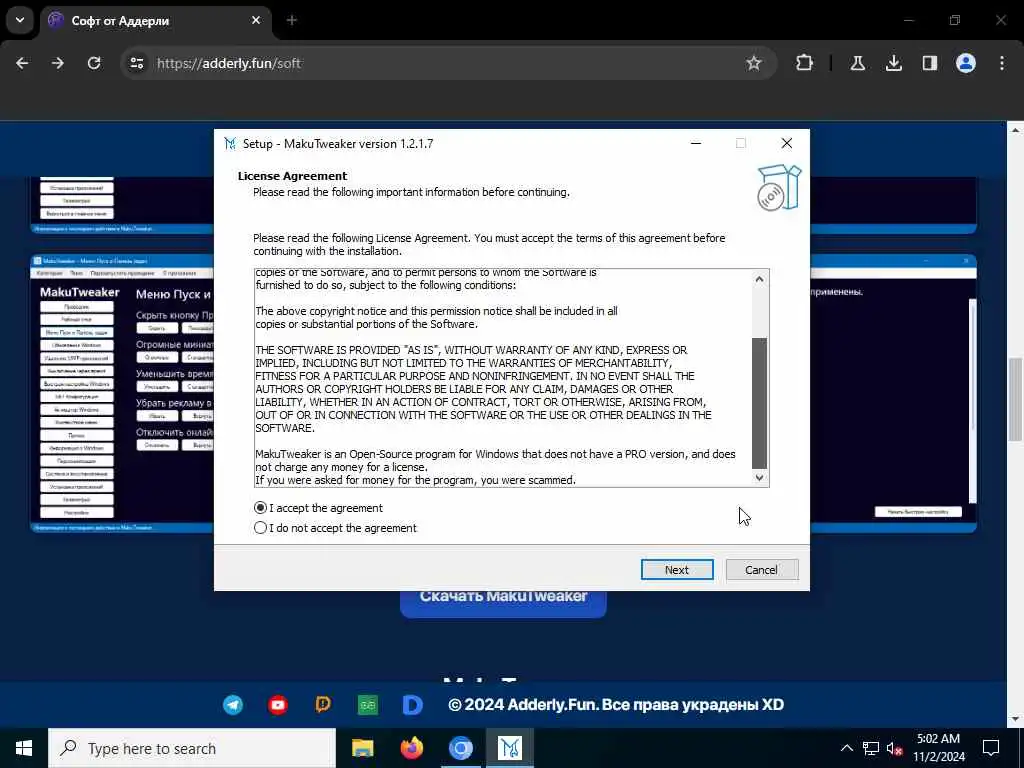Click MakuTweaker logo in setup title bar

(230, 144)
